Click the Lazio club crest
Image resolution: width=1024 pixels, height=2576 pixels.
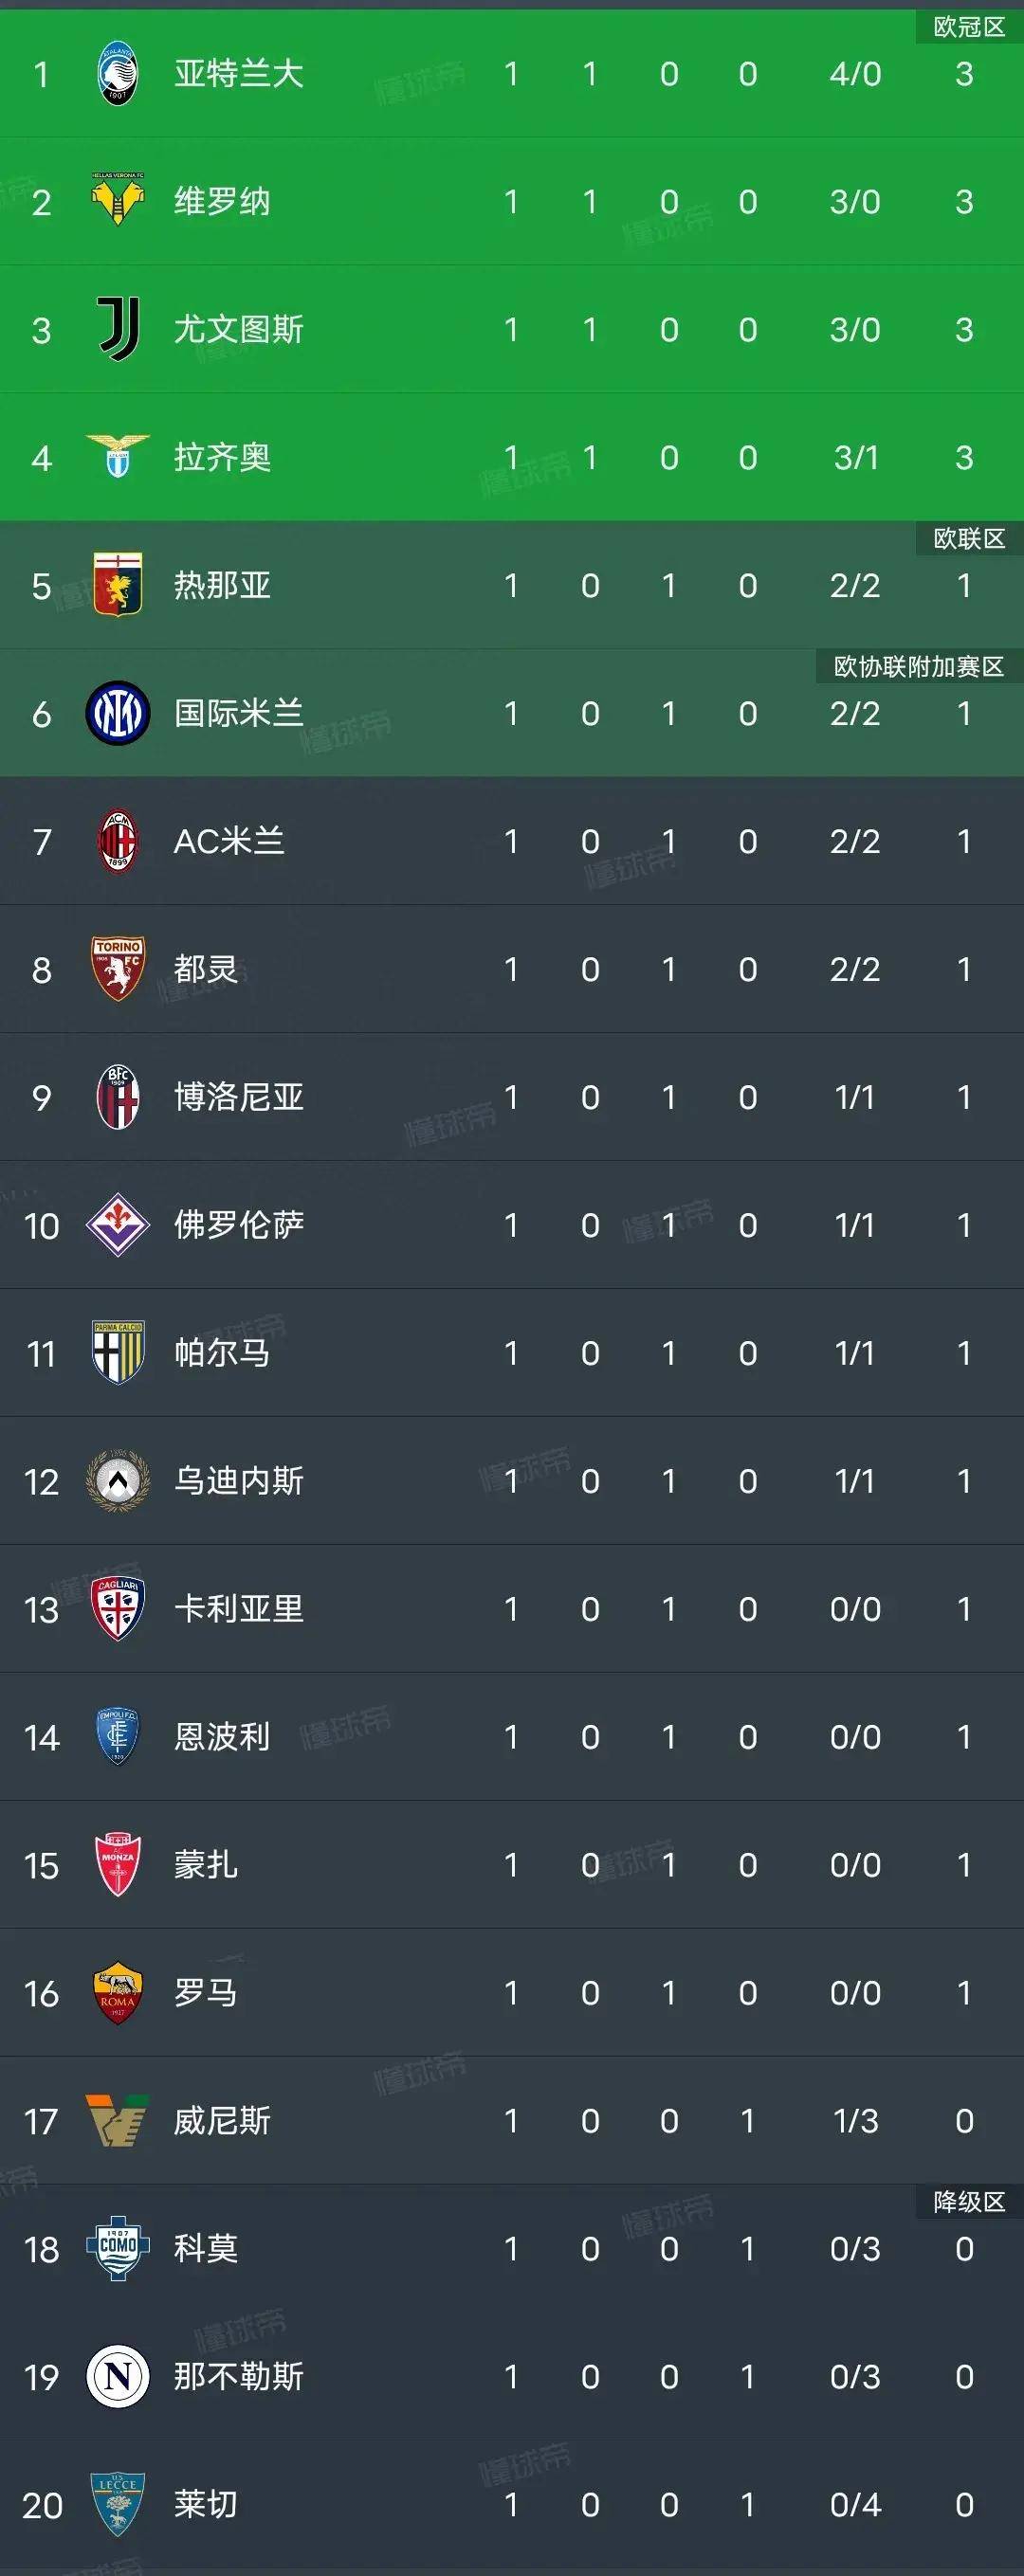click(117, 456)
